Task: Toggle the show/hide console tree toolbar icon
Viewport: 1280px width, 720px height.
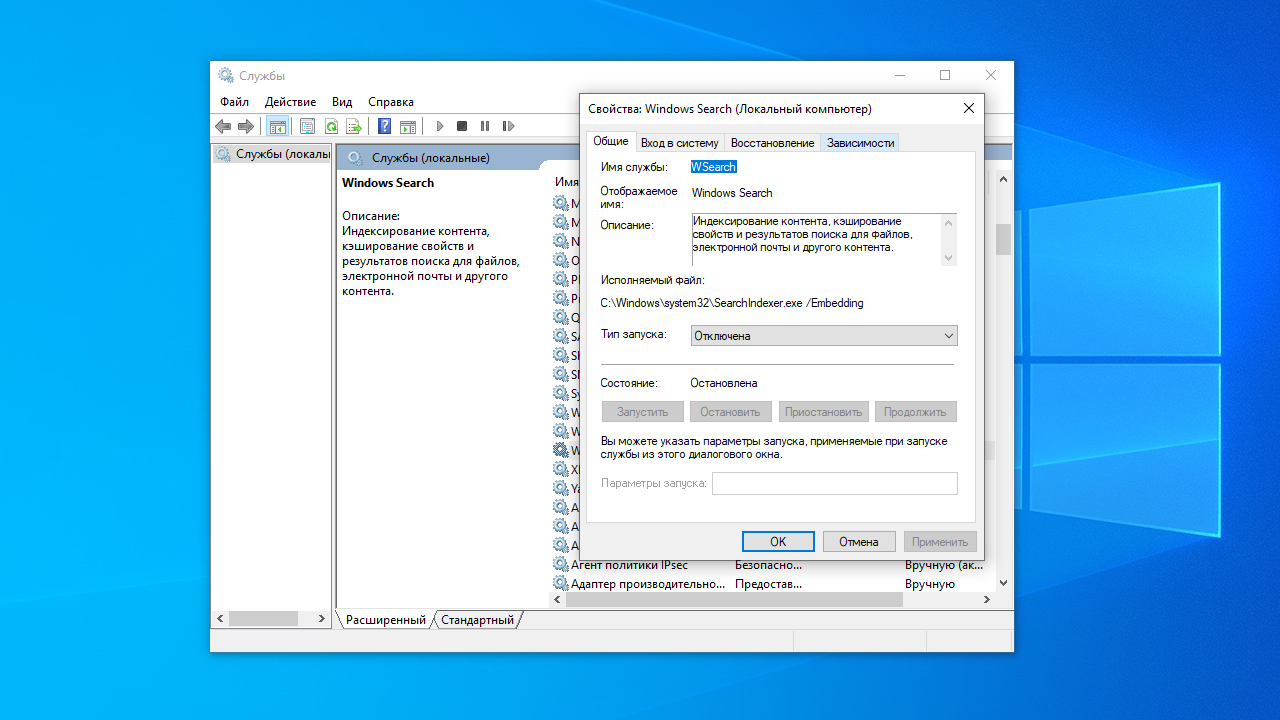Action: [x=277, y=126]
